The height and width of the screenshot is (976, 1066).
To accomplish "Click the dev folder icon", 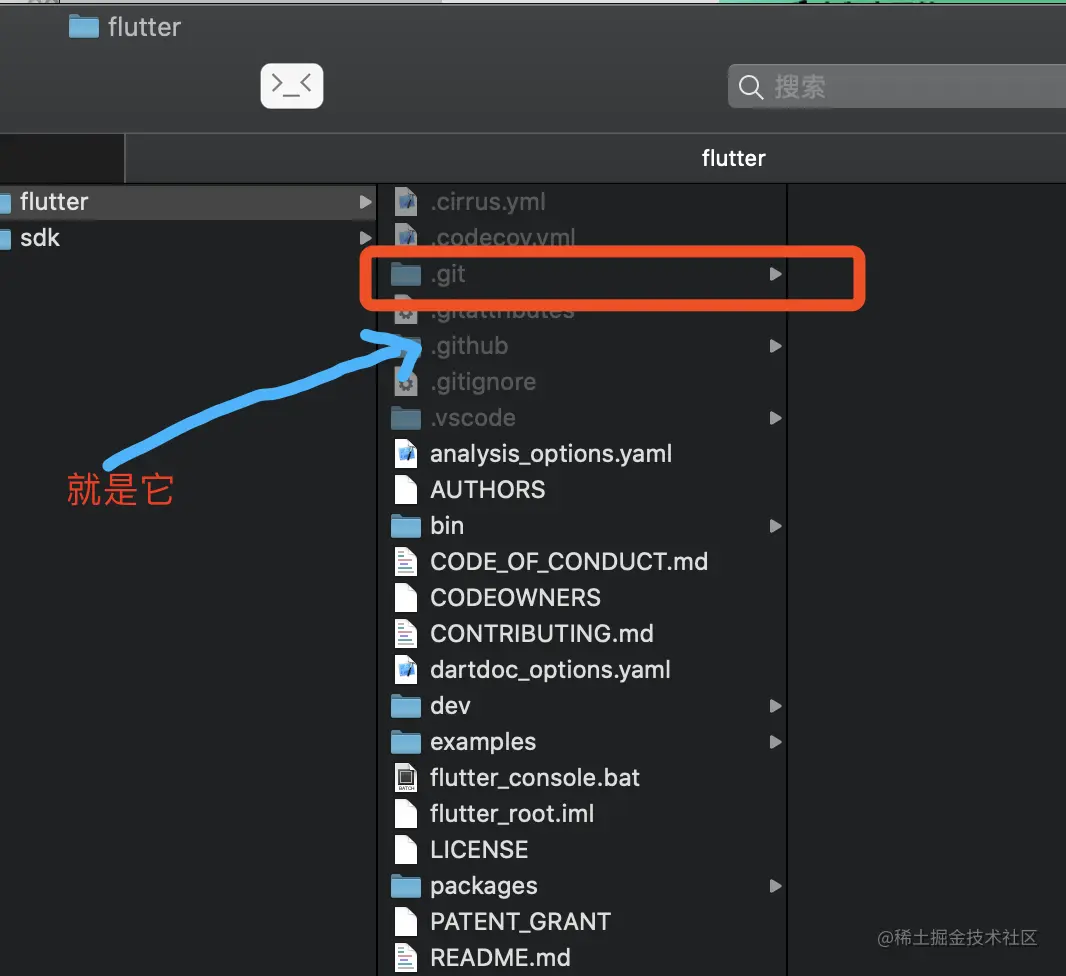I will click(x=406, y=706).
